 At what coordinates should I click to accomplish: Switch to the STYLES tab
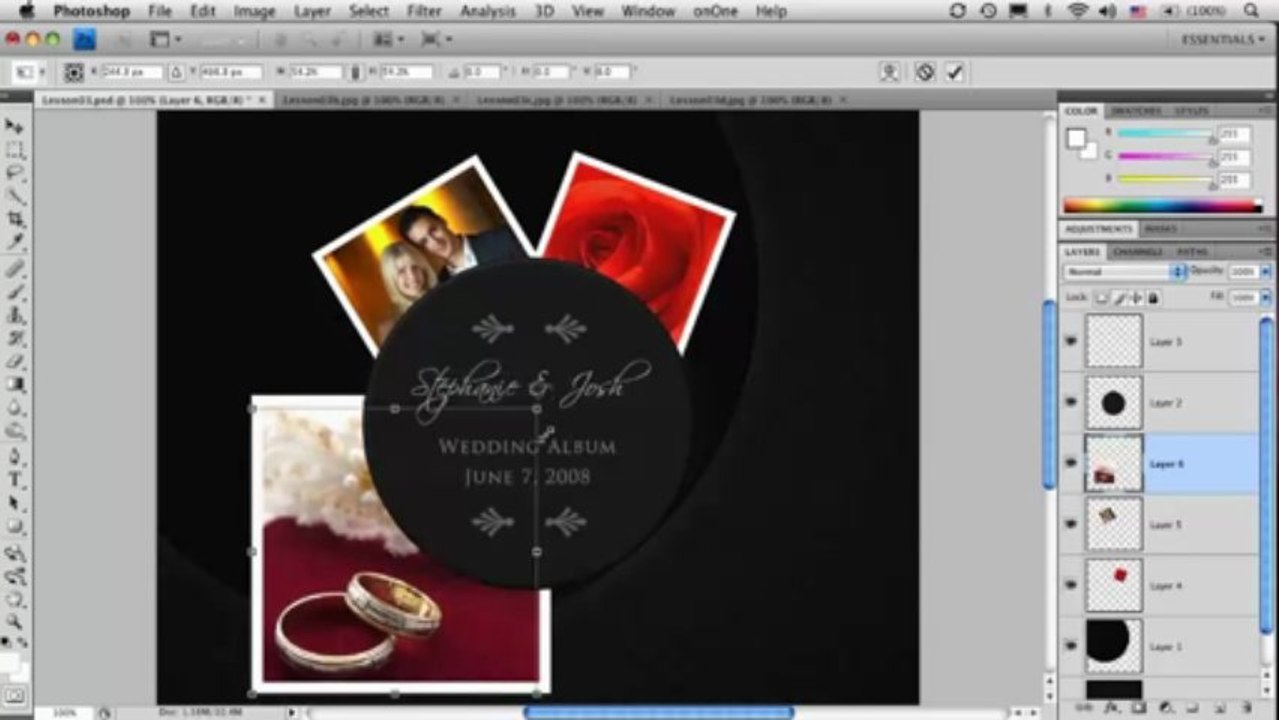[1191, 111]
